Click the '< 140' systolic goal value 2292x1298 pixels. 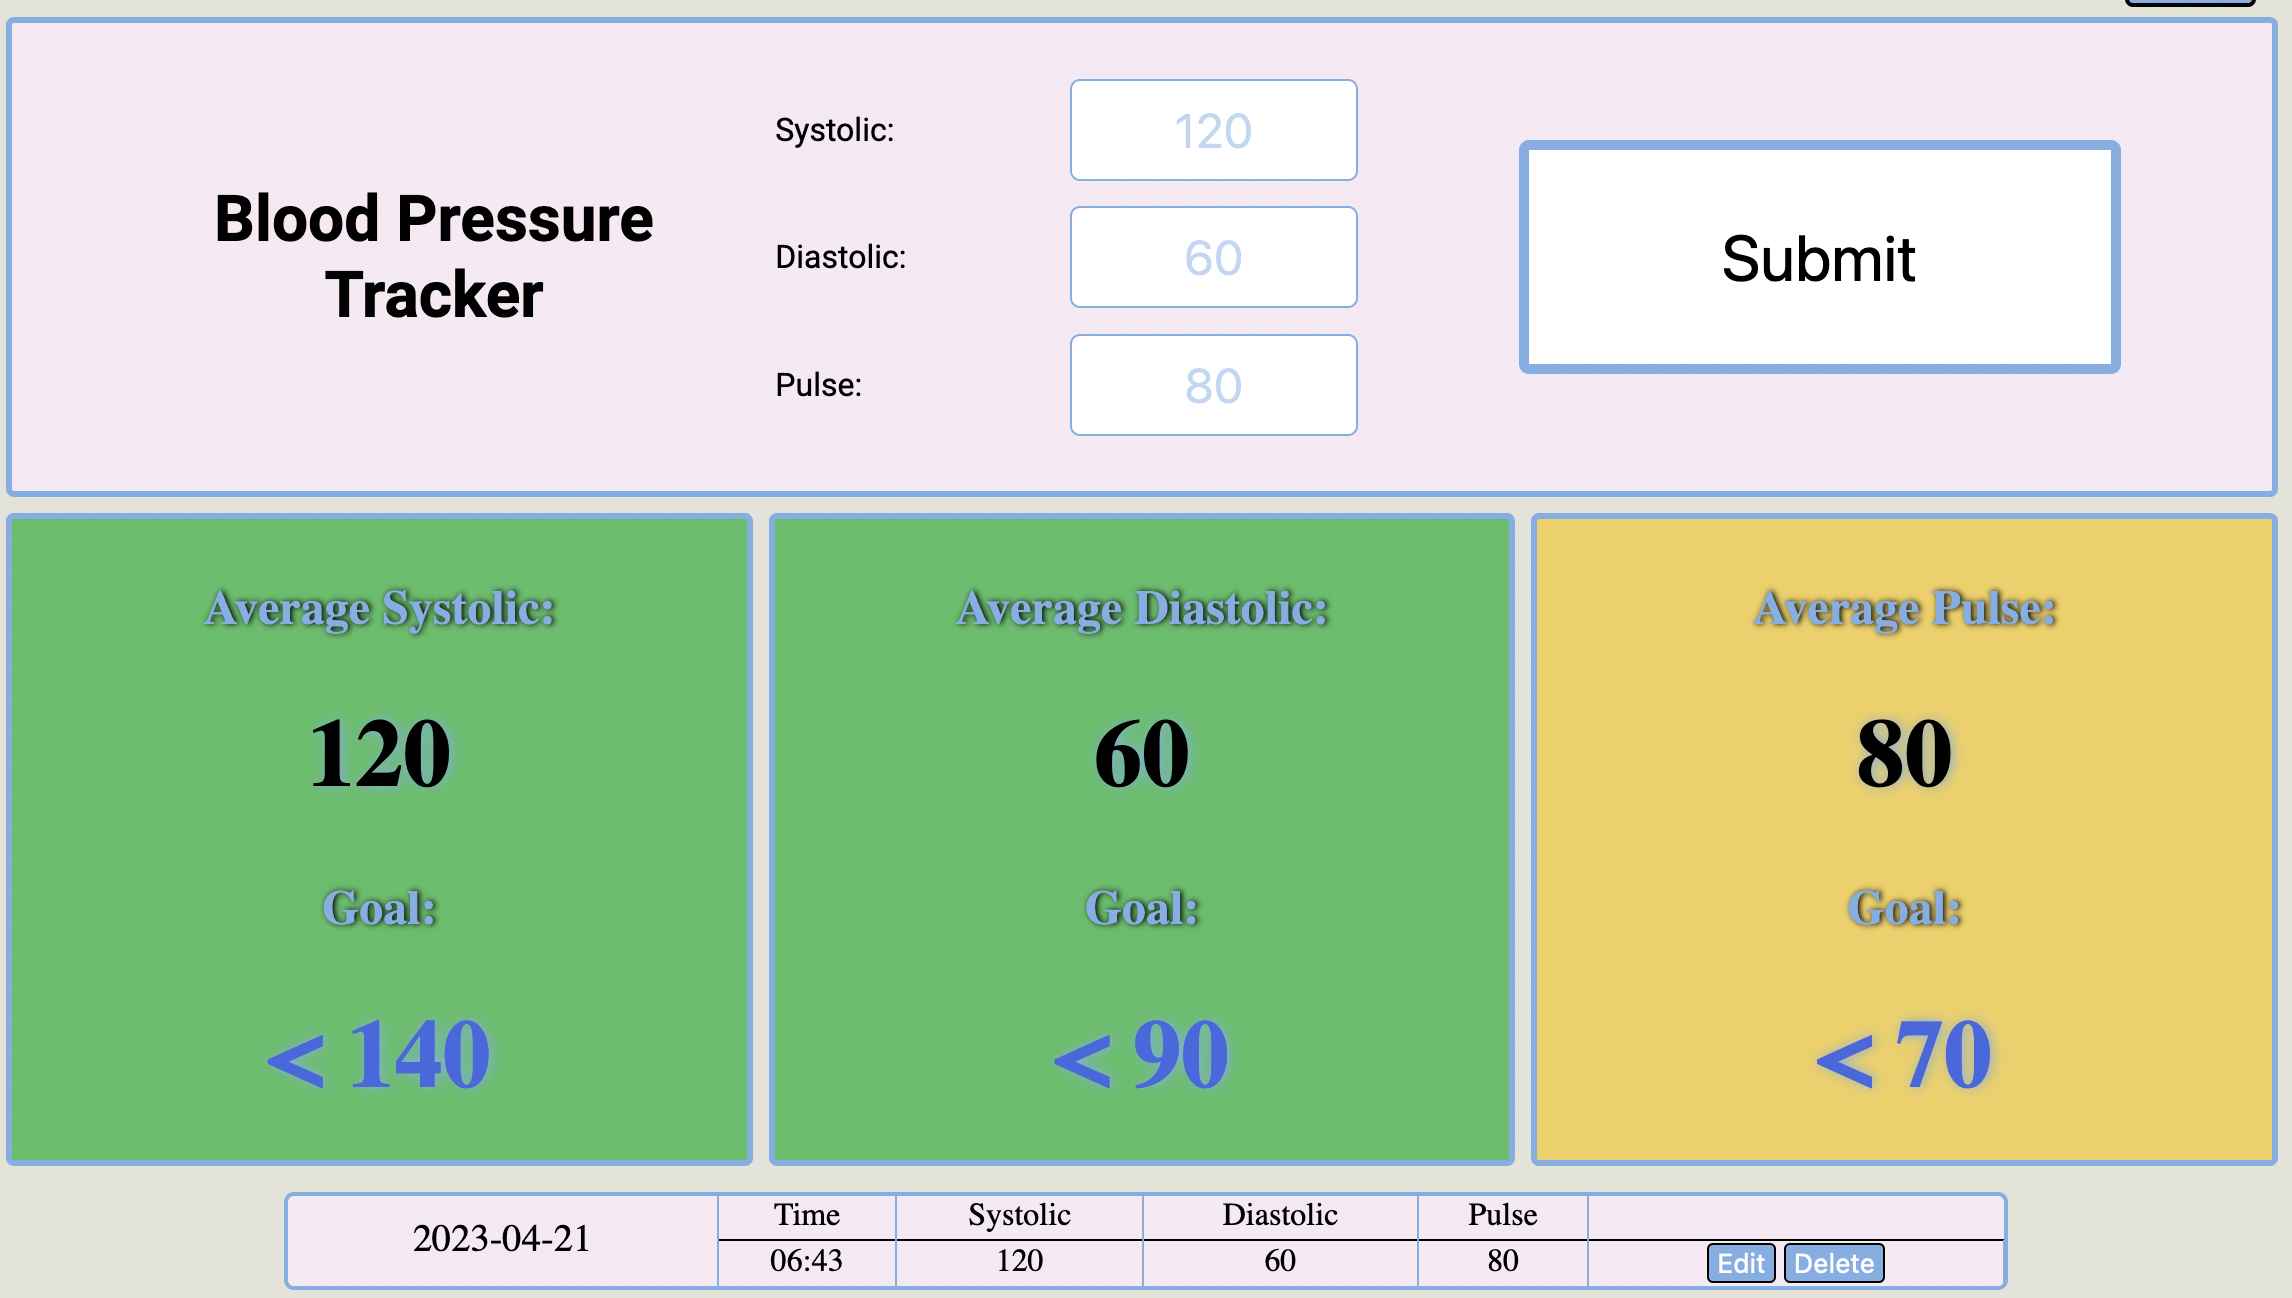pyautogui.click(x=379, y=1055)
